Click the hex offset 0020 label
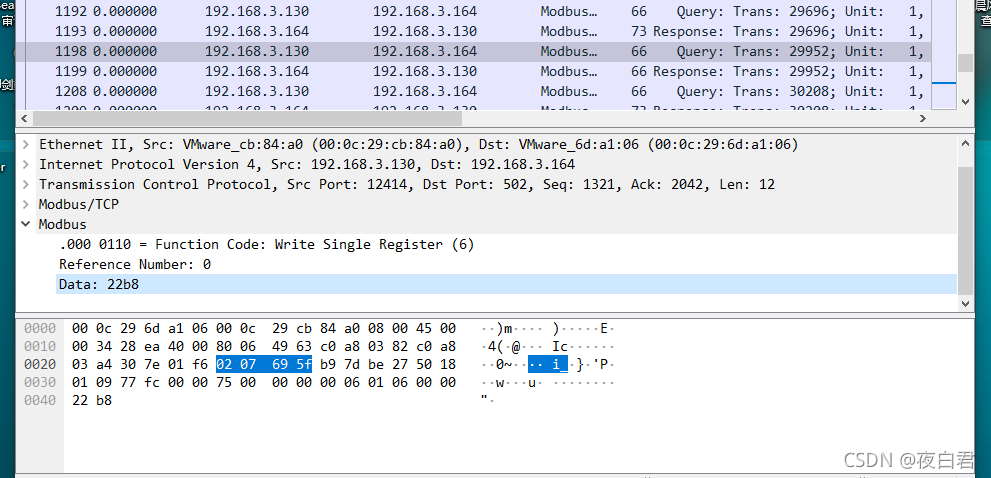Image resolution: width=991 pixels, height=478 pixels. (x=40, y=364)
